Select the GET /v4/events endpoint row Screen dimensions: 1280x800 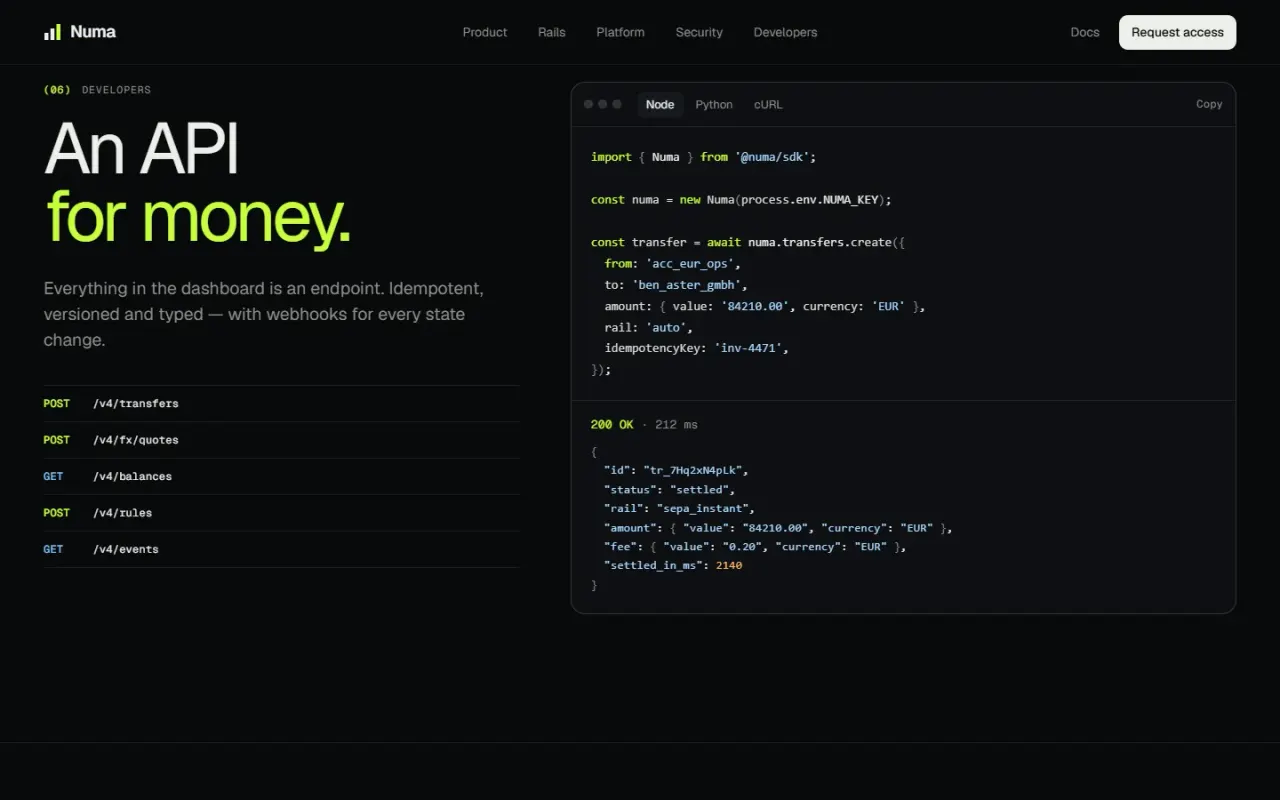coord(281,549)
